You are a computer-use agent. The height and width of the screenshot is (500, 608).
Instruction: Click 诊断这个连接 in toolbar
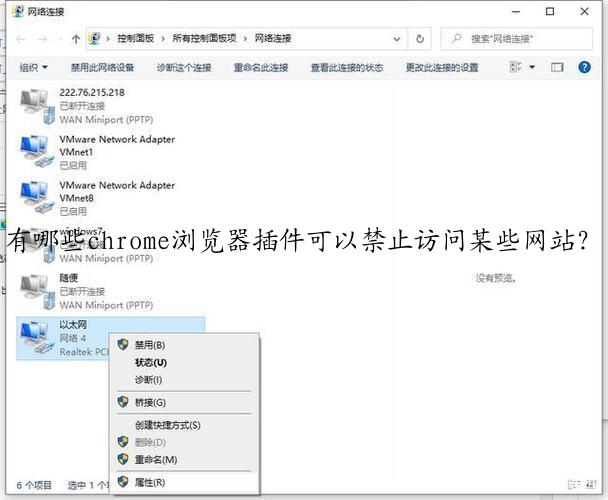pyautogui.click(x=184, y=67)
